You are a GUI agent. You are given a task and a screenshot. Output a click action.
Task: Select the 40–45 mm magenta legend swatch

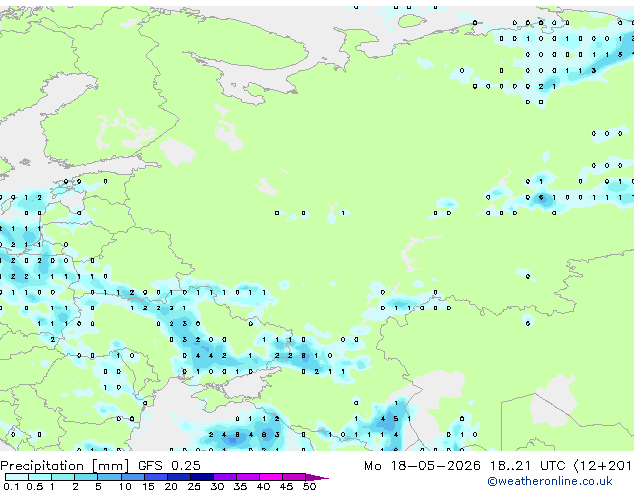[x=271, y=477]
